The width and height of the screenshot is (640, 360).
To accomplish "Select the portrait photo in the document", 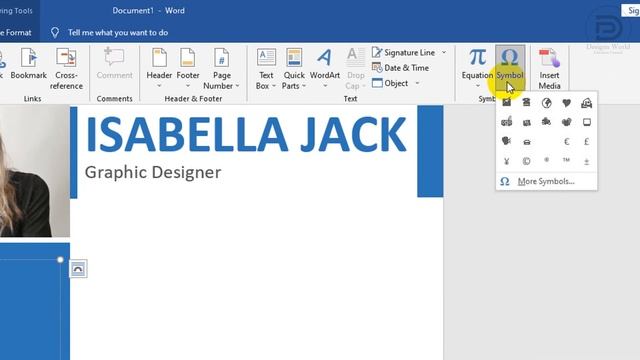I will click(34, 171).
